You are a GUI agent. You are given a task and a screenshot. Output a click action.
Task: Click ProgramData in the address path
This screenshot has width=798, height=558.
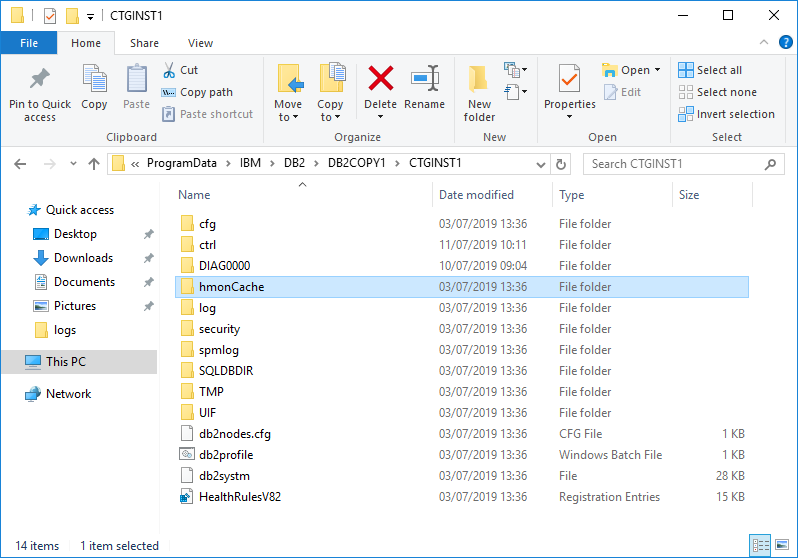(x=182, y=163)
